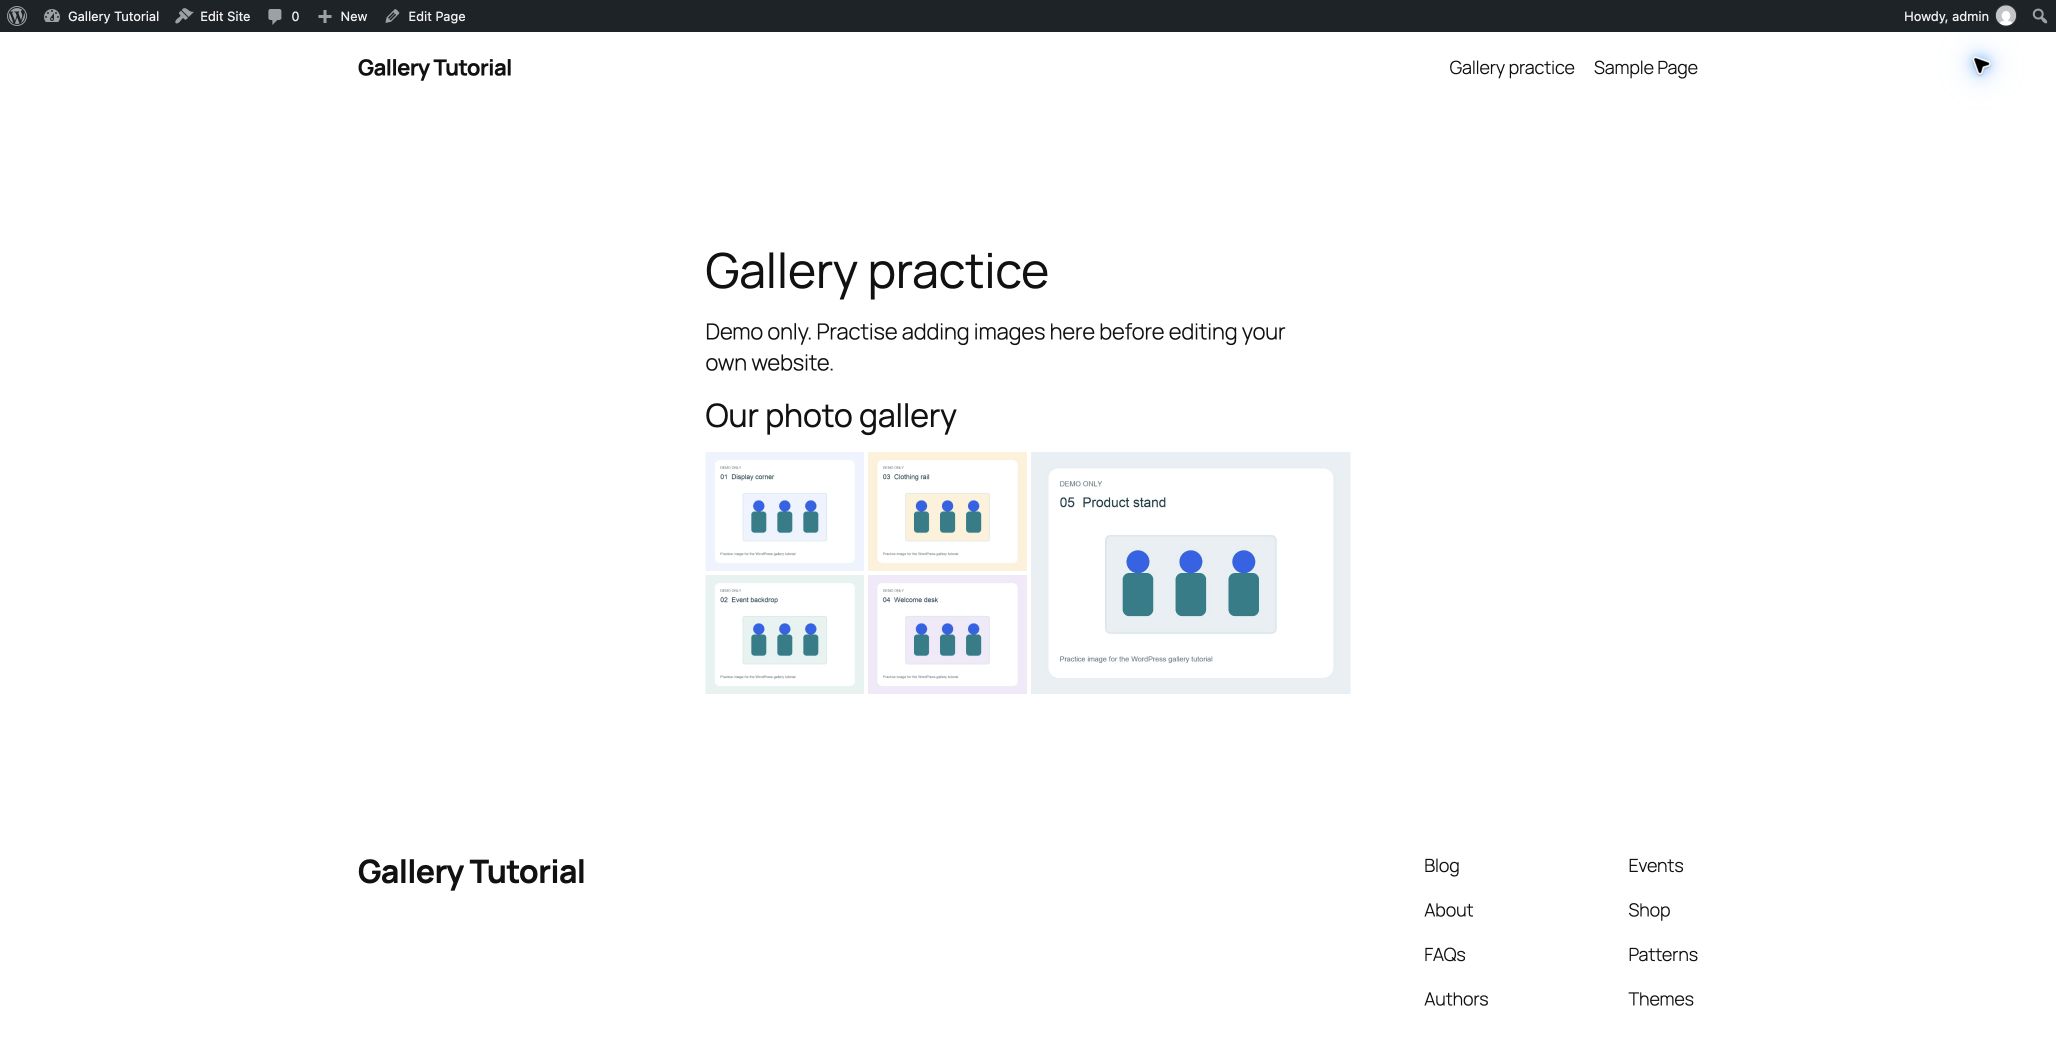Screen dimensions: 2056x1057
Task: Open the FAQs footer link
Action: tap(1444, 955)
